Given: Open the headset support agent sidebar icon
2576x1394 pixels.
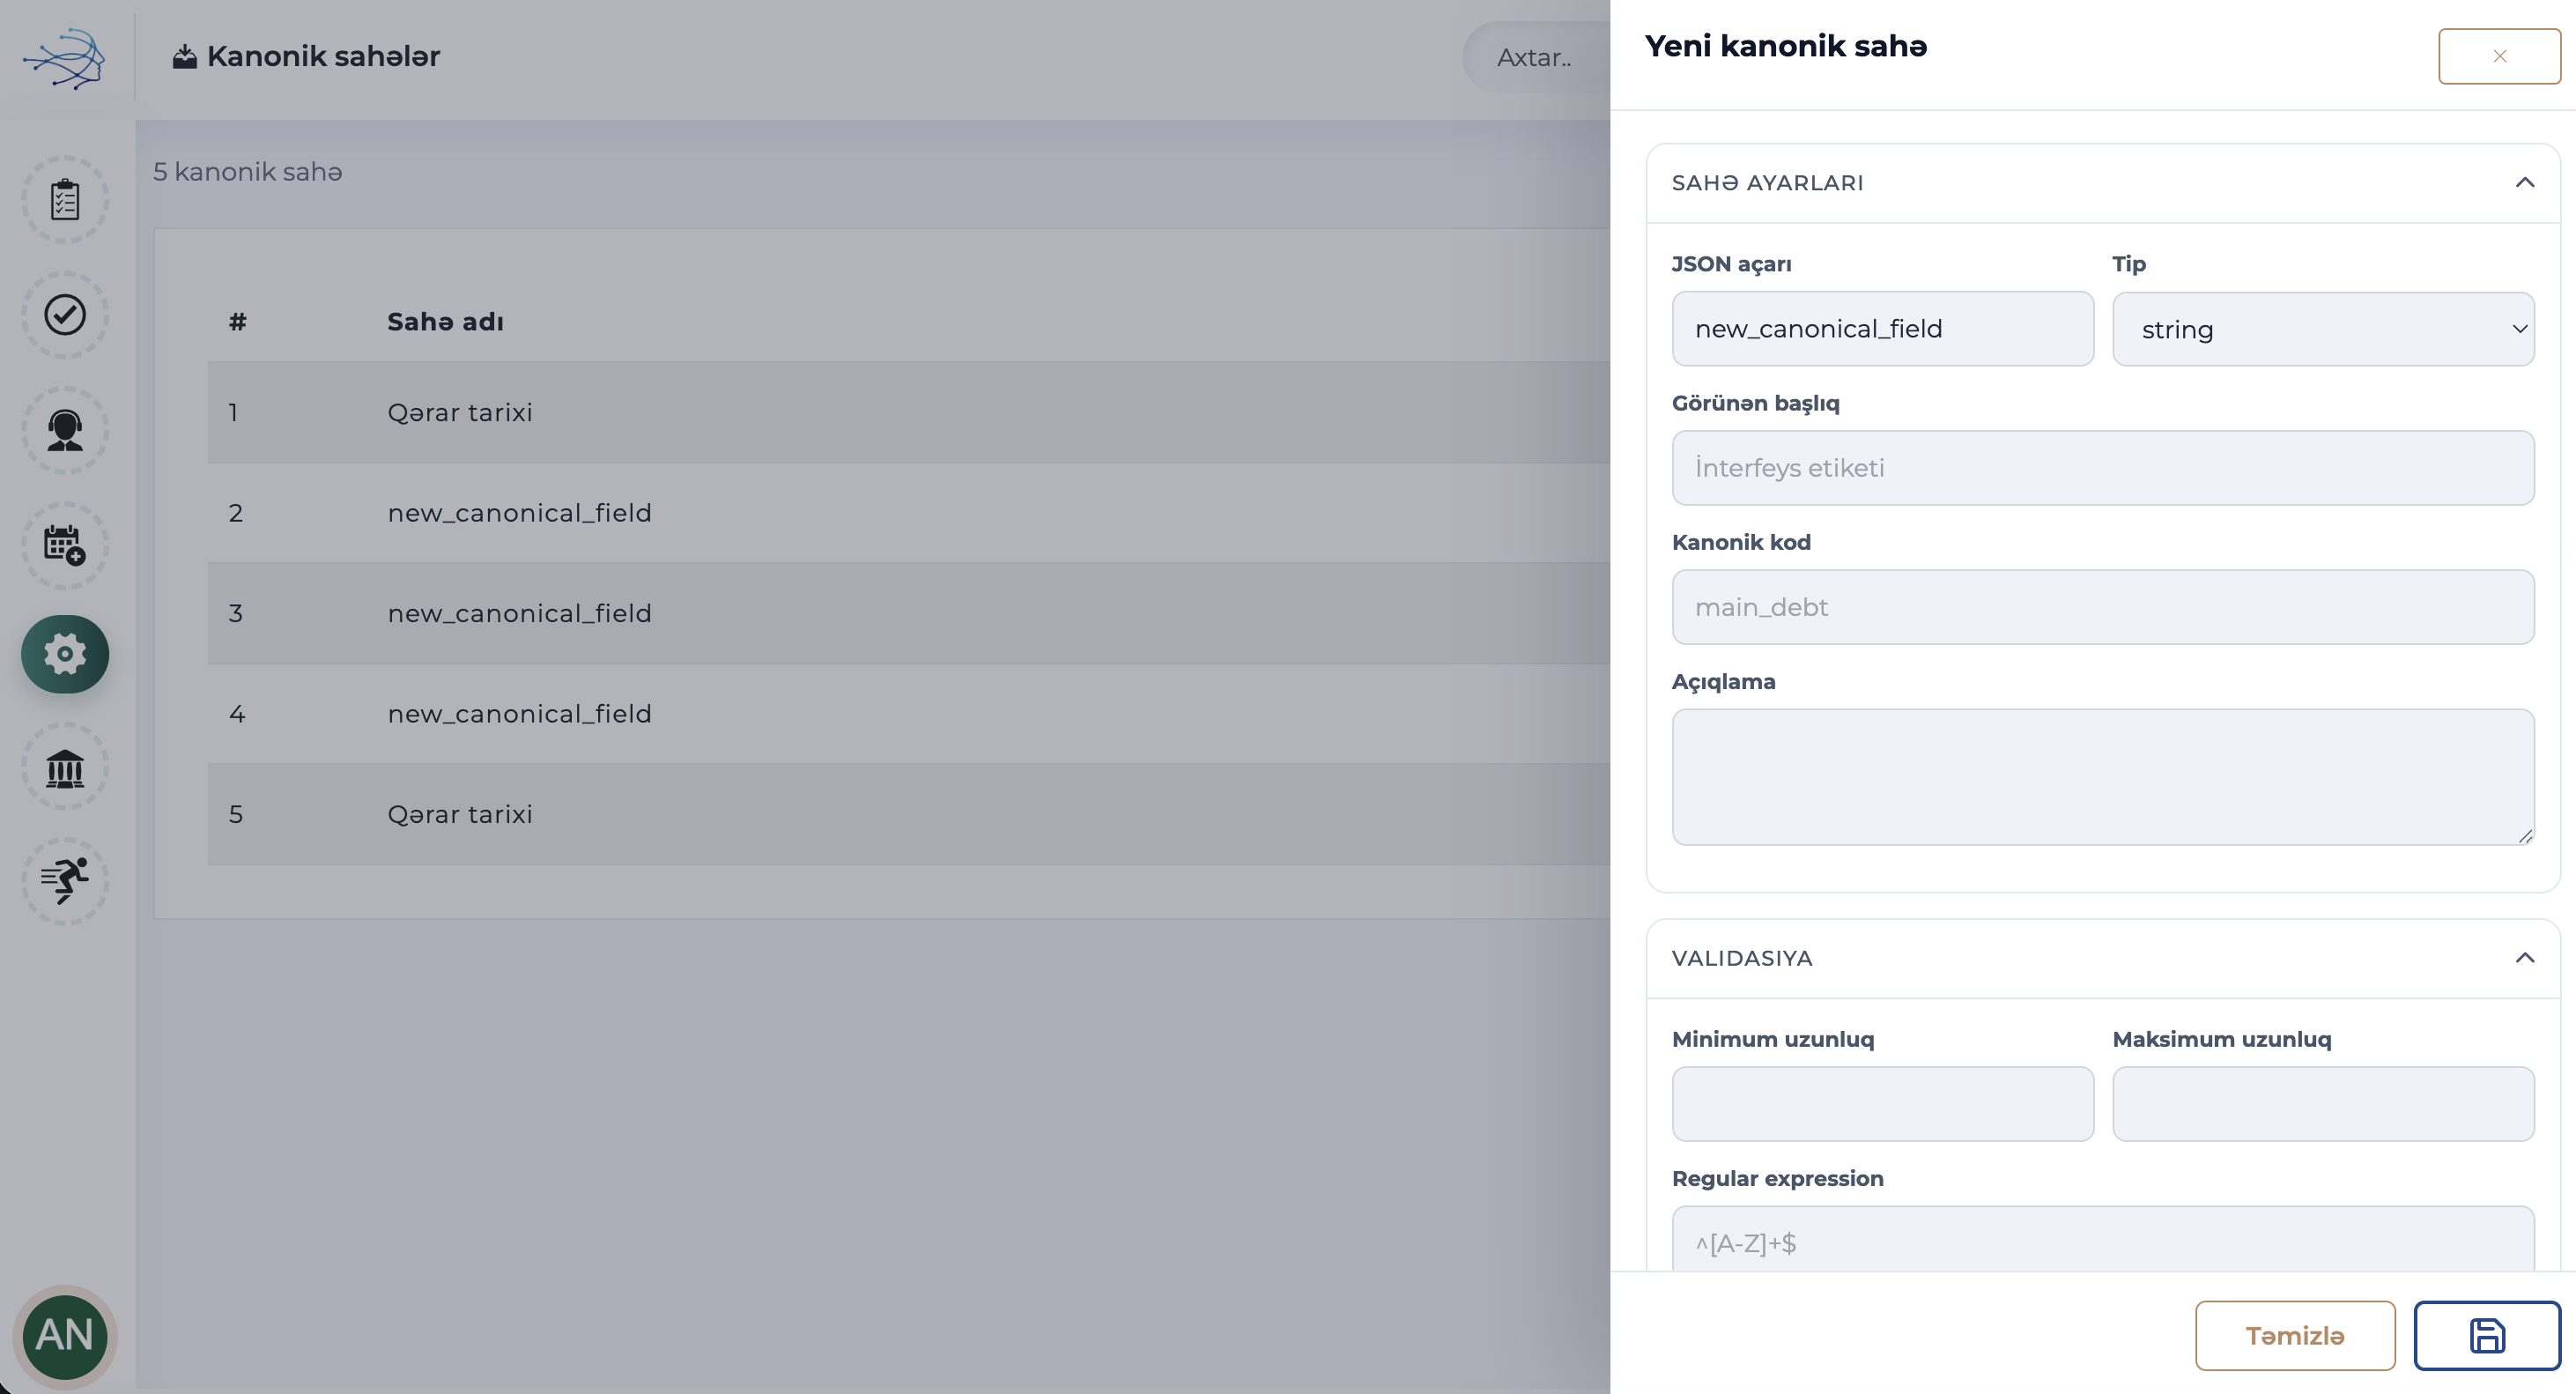Looking at the screenshot, I should pyautogui.click(x=65, y=430).
